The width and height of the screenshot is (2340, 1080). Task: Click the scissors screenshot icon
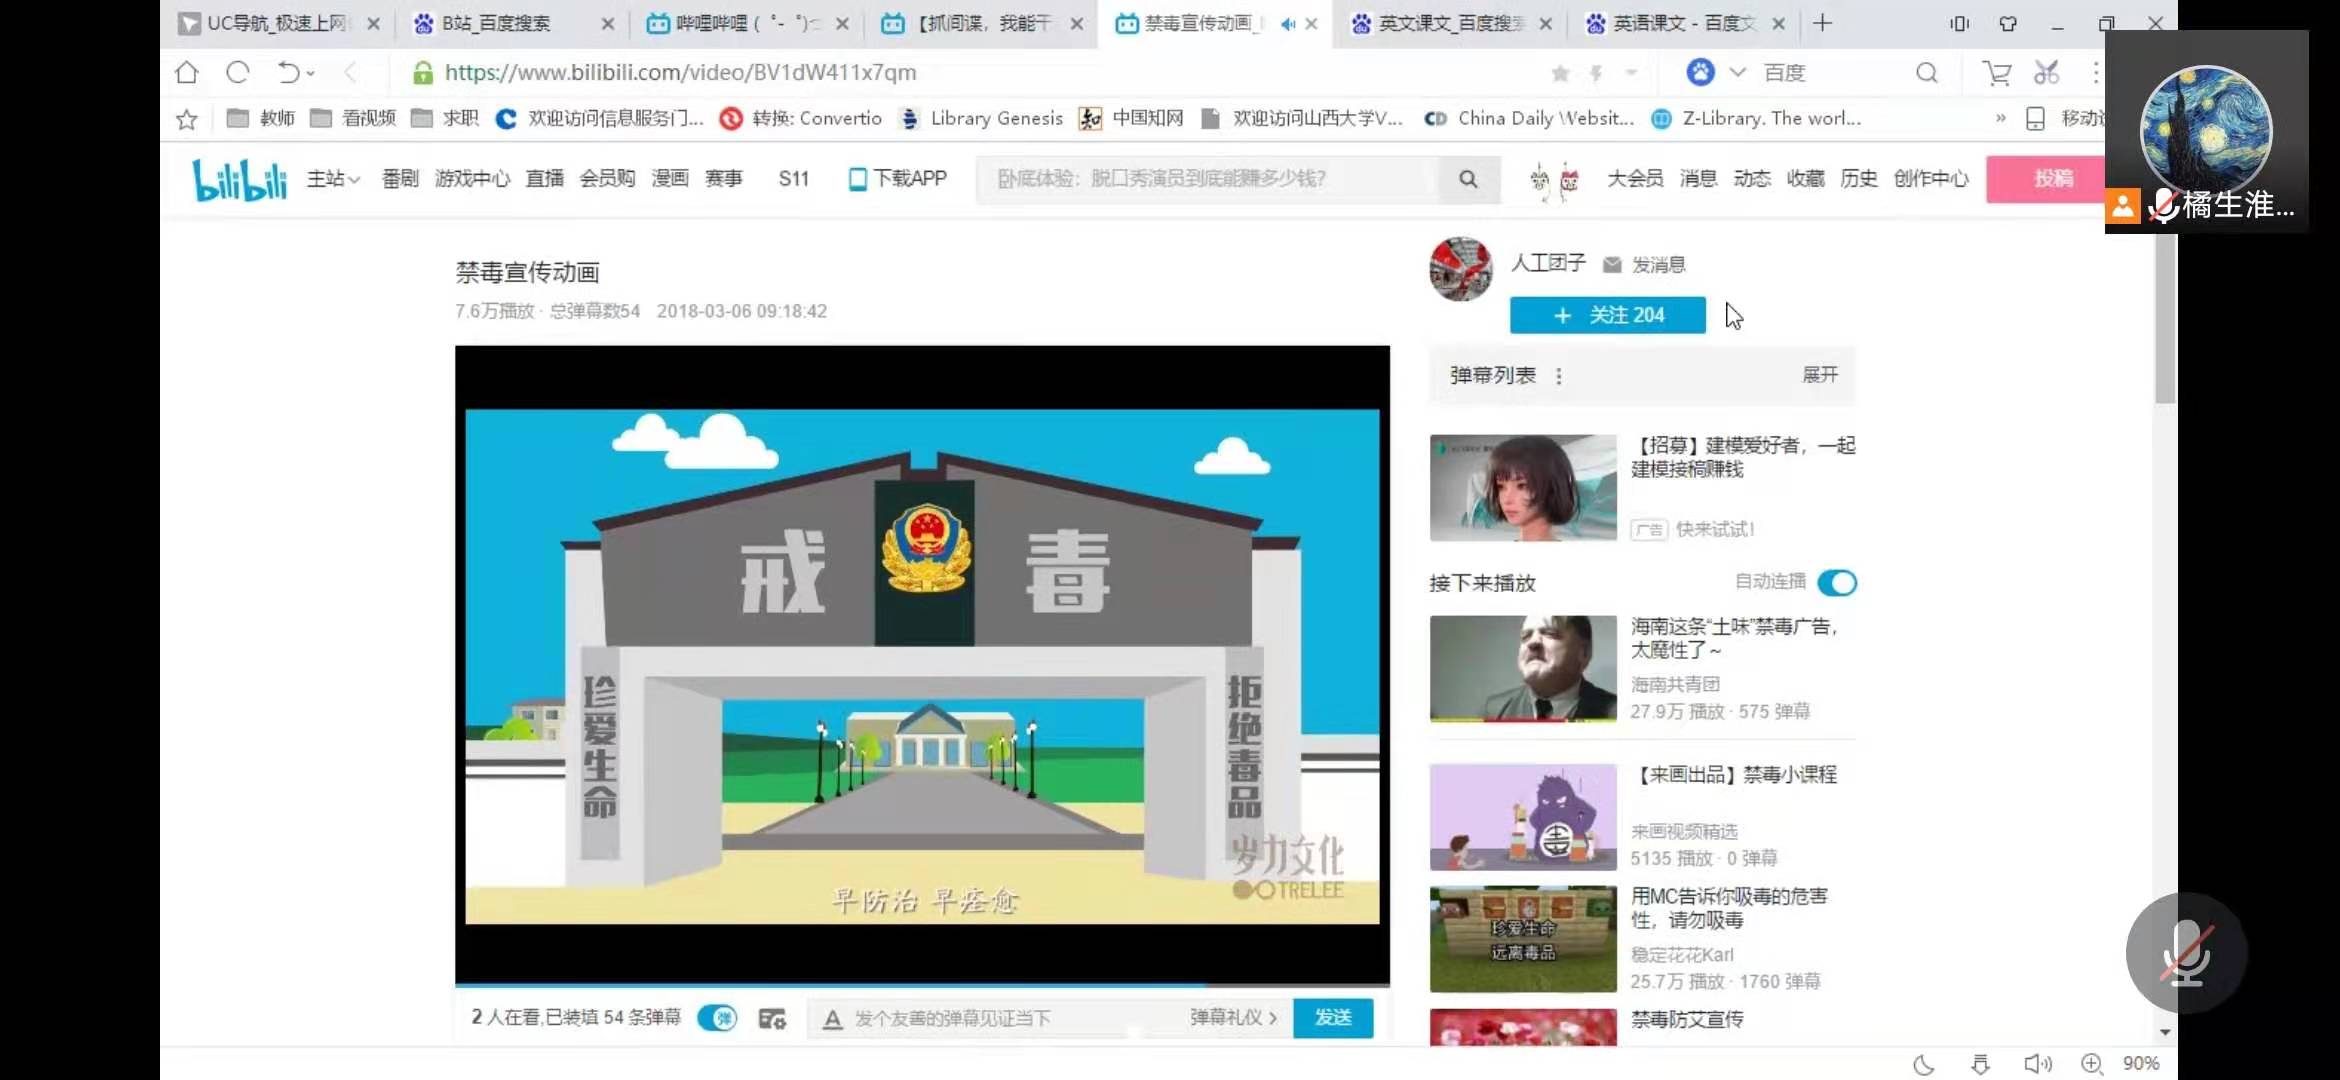point(2046,72)
